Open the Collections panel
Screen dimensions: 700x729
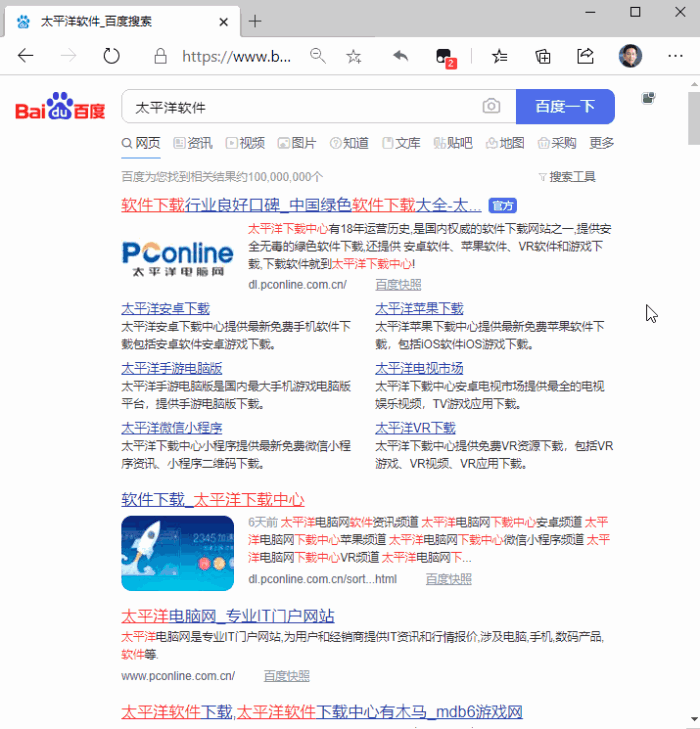coord(542,57)
